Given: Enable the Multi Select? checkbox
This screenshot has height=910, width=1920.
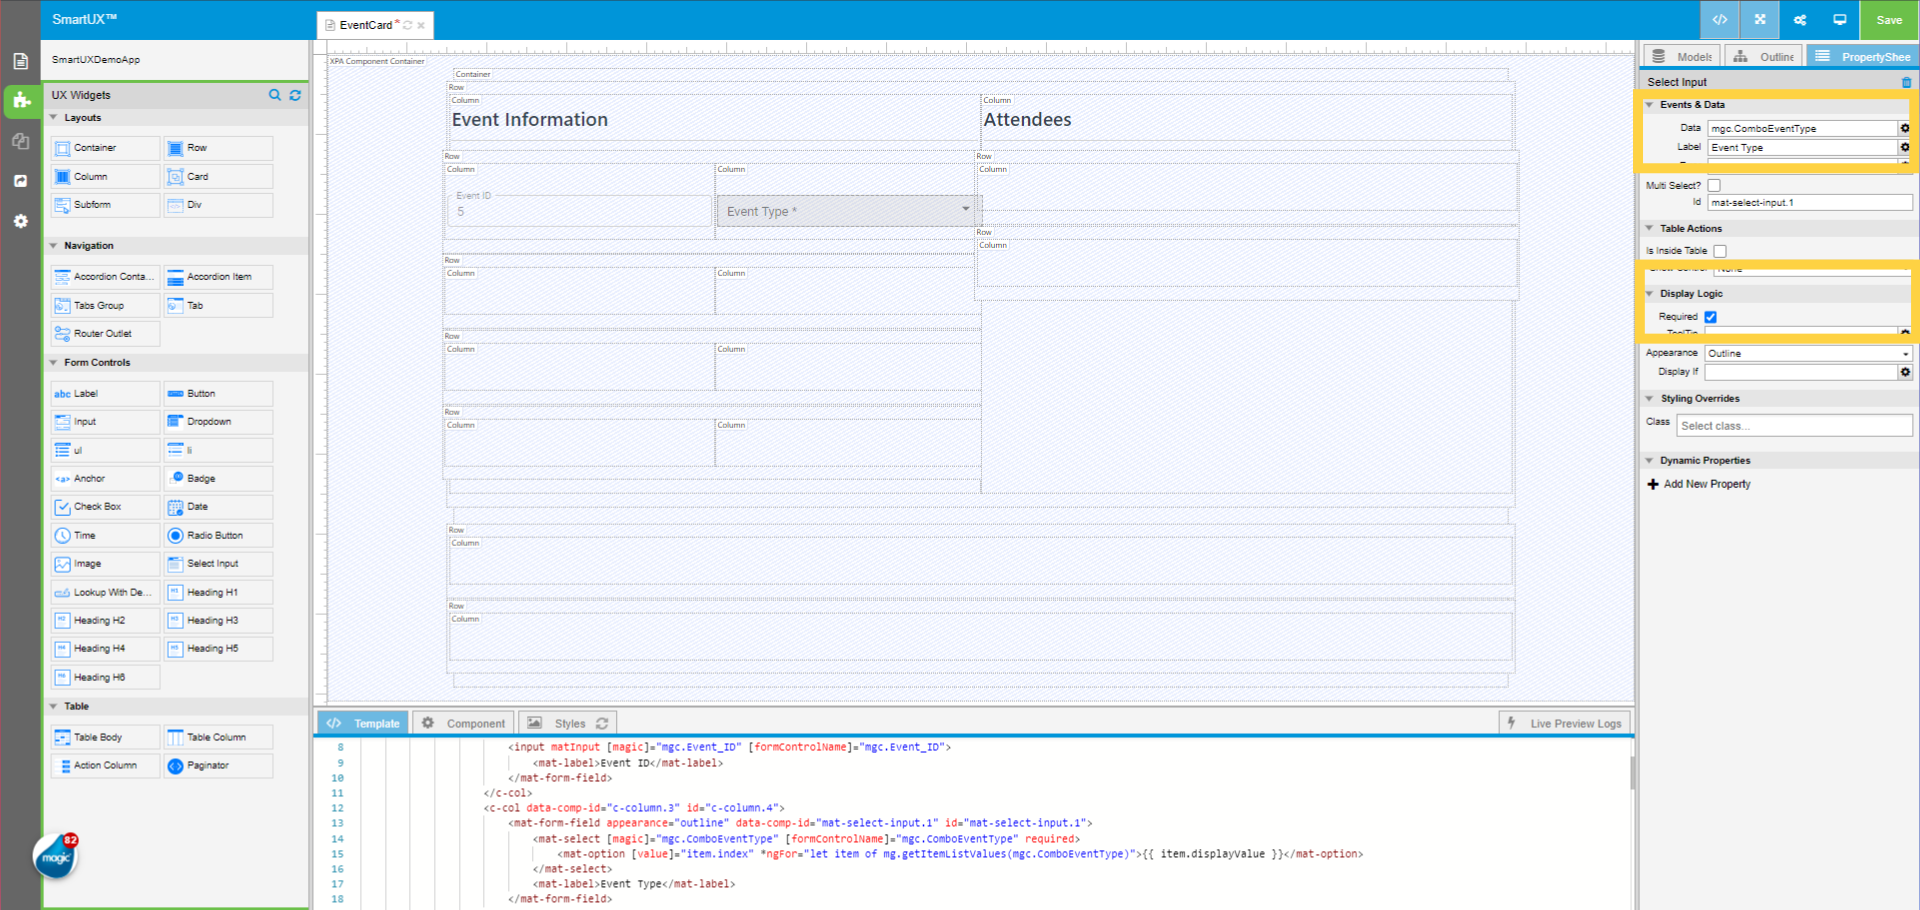Looking at the screenshot, I should pyautogui.click(x=1714, y=185).
